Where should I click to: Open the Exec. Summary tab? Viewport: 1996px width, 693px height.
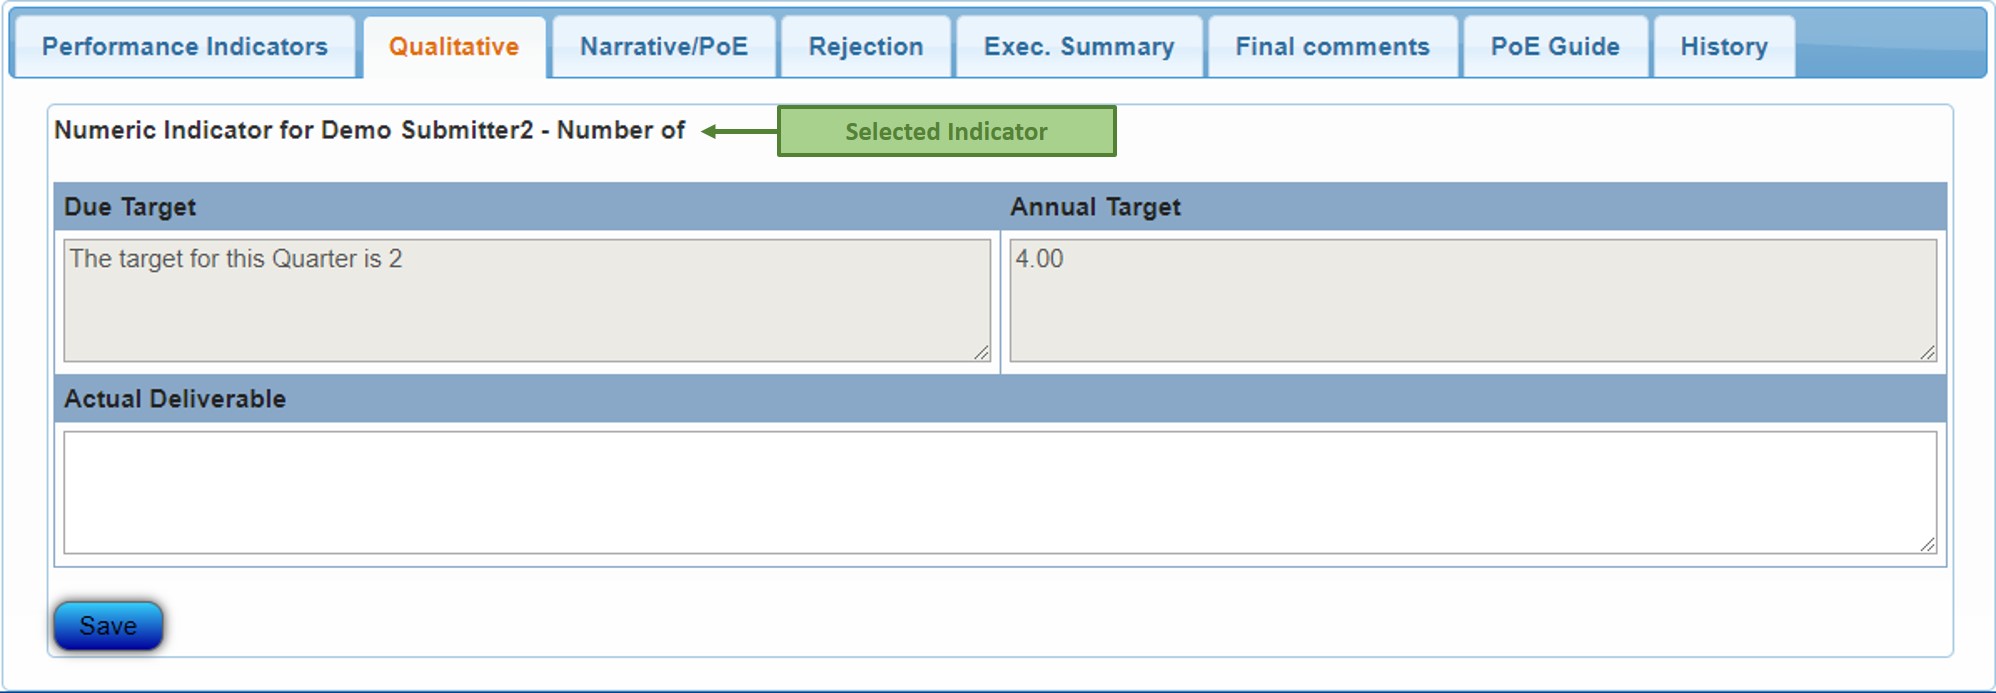click(1079, 47)
